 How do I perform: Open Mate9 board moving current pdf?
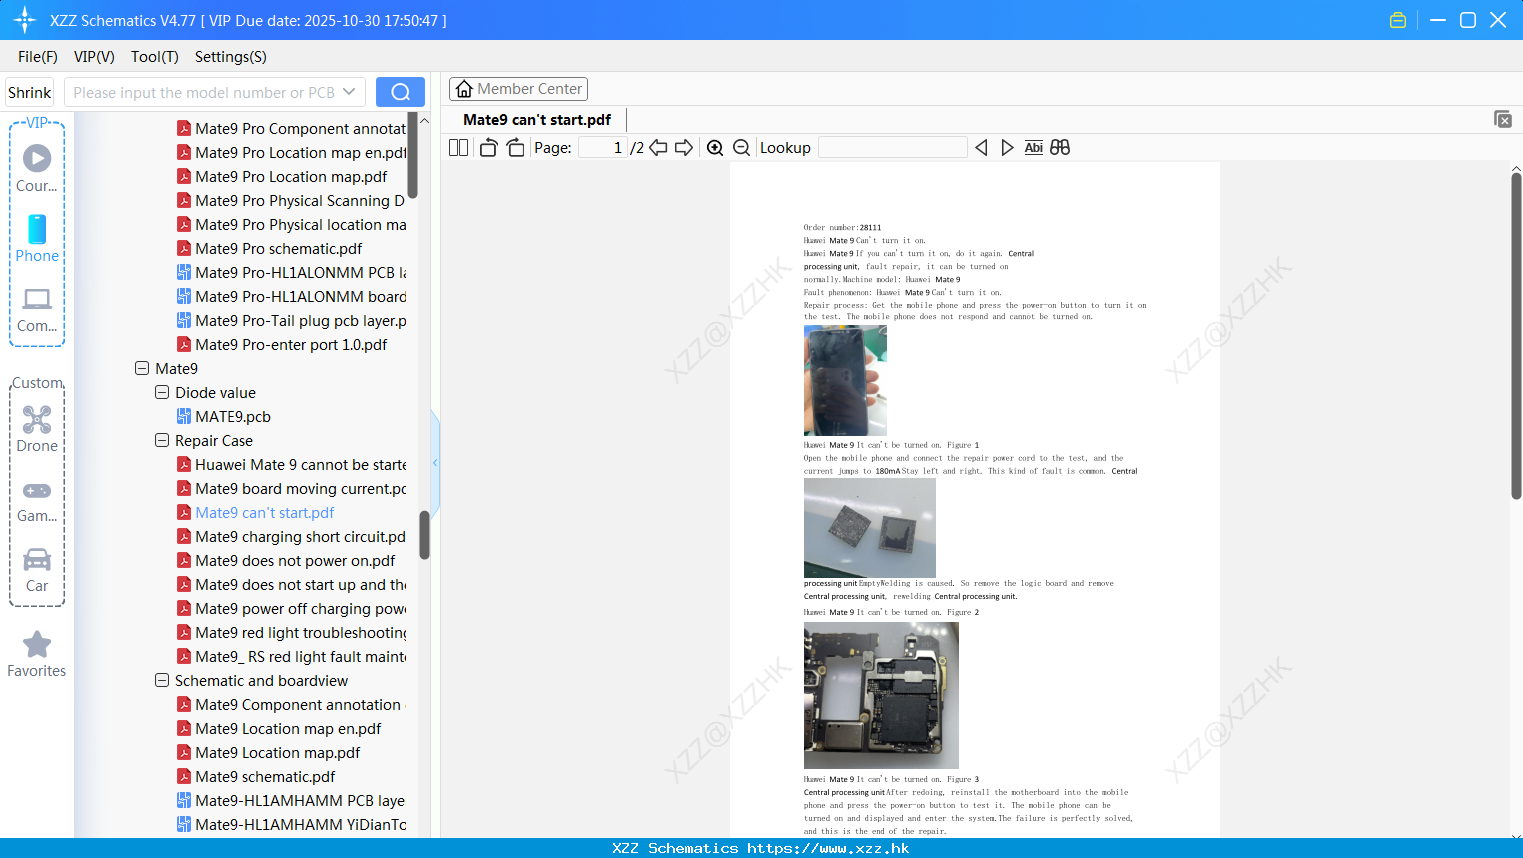click(x=291, y=488)
